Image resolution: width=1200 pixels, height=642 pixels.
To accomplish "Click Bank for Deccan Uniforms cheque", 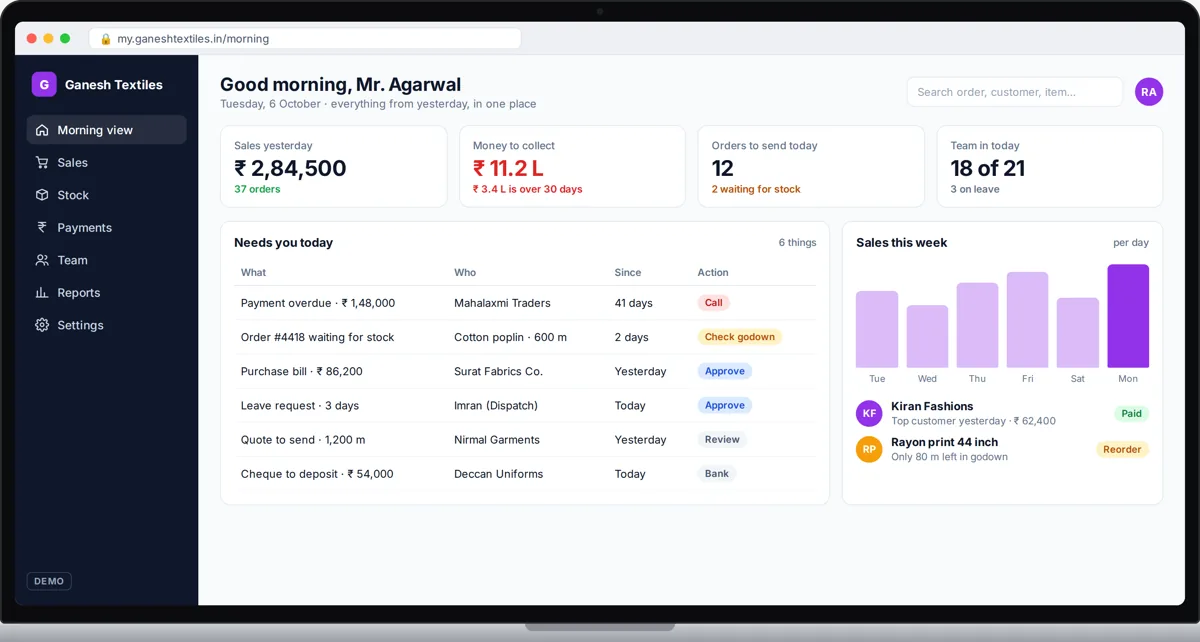I will (x=717, y=473).
